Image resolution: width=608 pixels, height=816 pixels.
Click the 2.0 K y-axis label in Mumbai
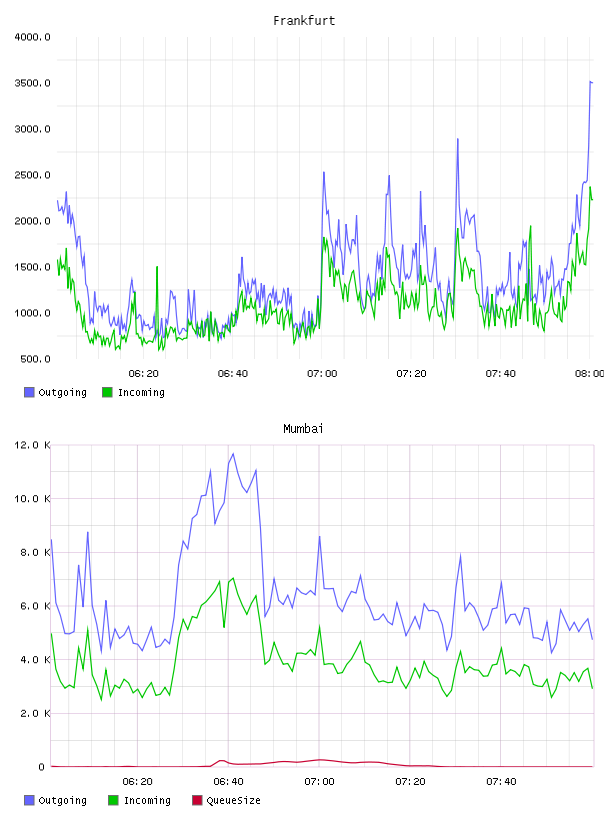[x=35, y=713]
